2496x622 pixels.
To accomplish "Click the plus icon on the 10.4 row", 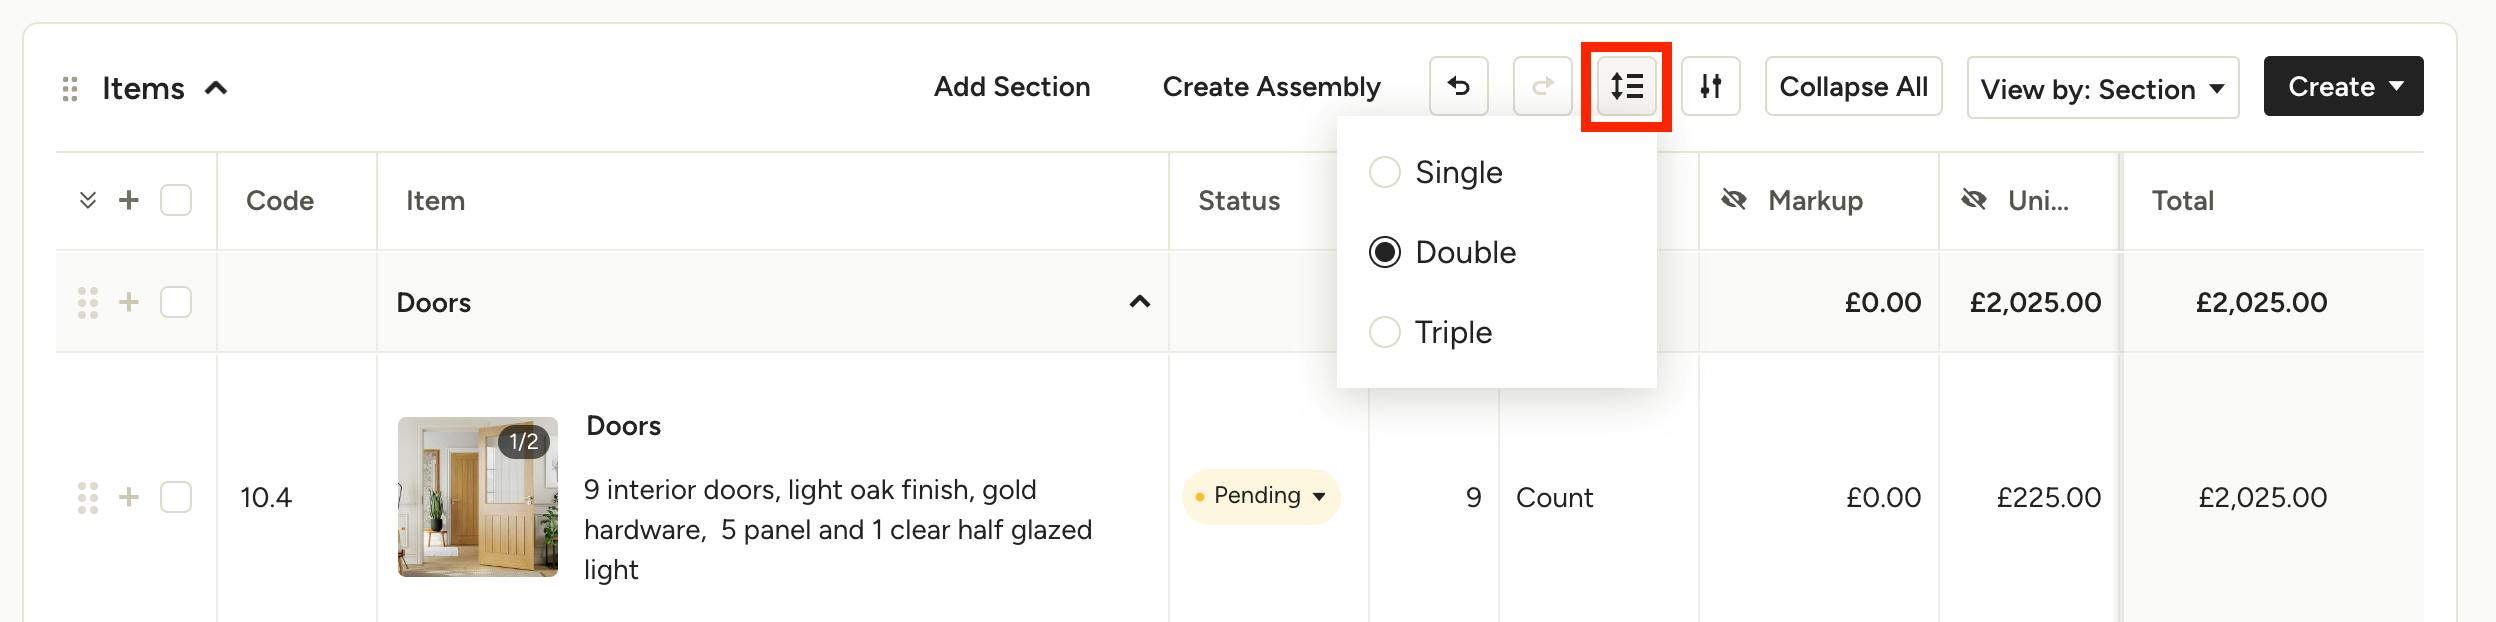I will click(x=129, y=497).
